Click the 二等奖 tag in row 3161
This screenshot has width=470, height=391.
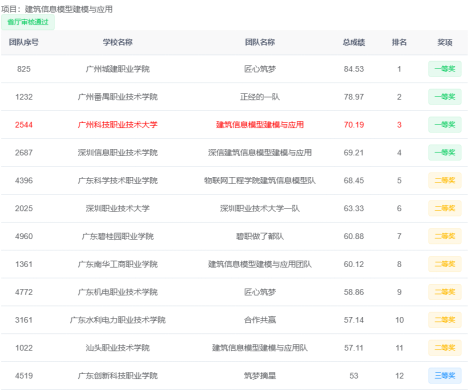point(445,320)
